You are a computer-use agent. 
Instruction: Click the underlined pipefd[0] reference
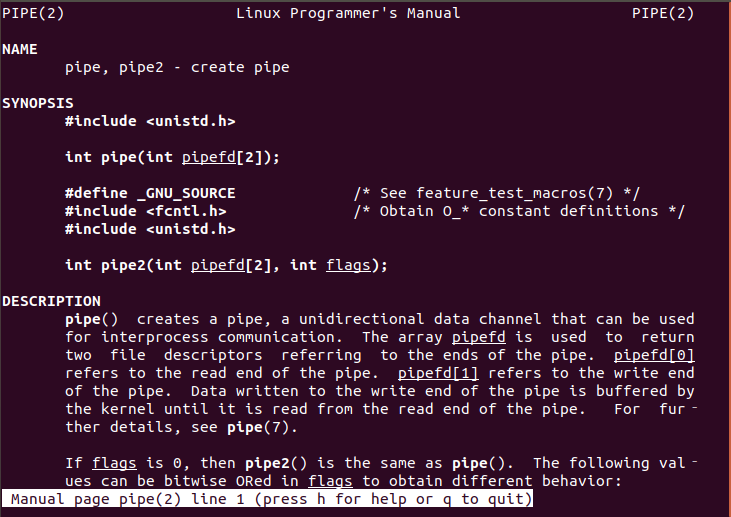[x=654, y=355]
